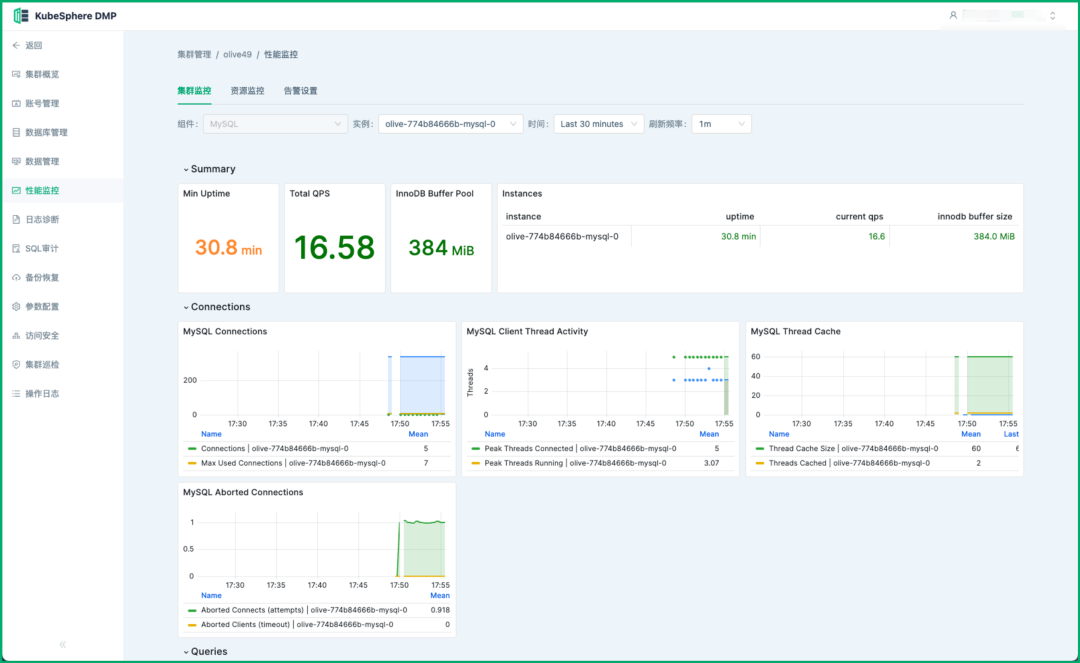The image size is (1080, 663).
Task: Click the 访问安全 sidebar icon
Action: pos(16,335)
